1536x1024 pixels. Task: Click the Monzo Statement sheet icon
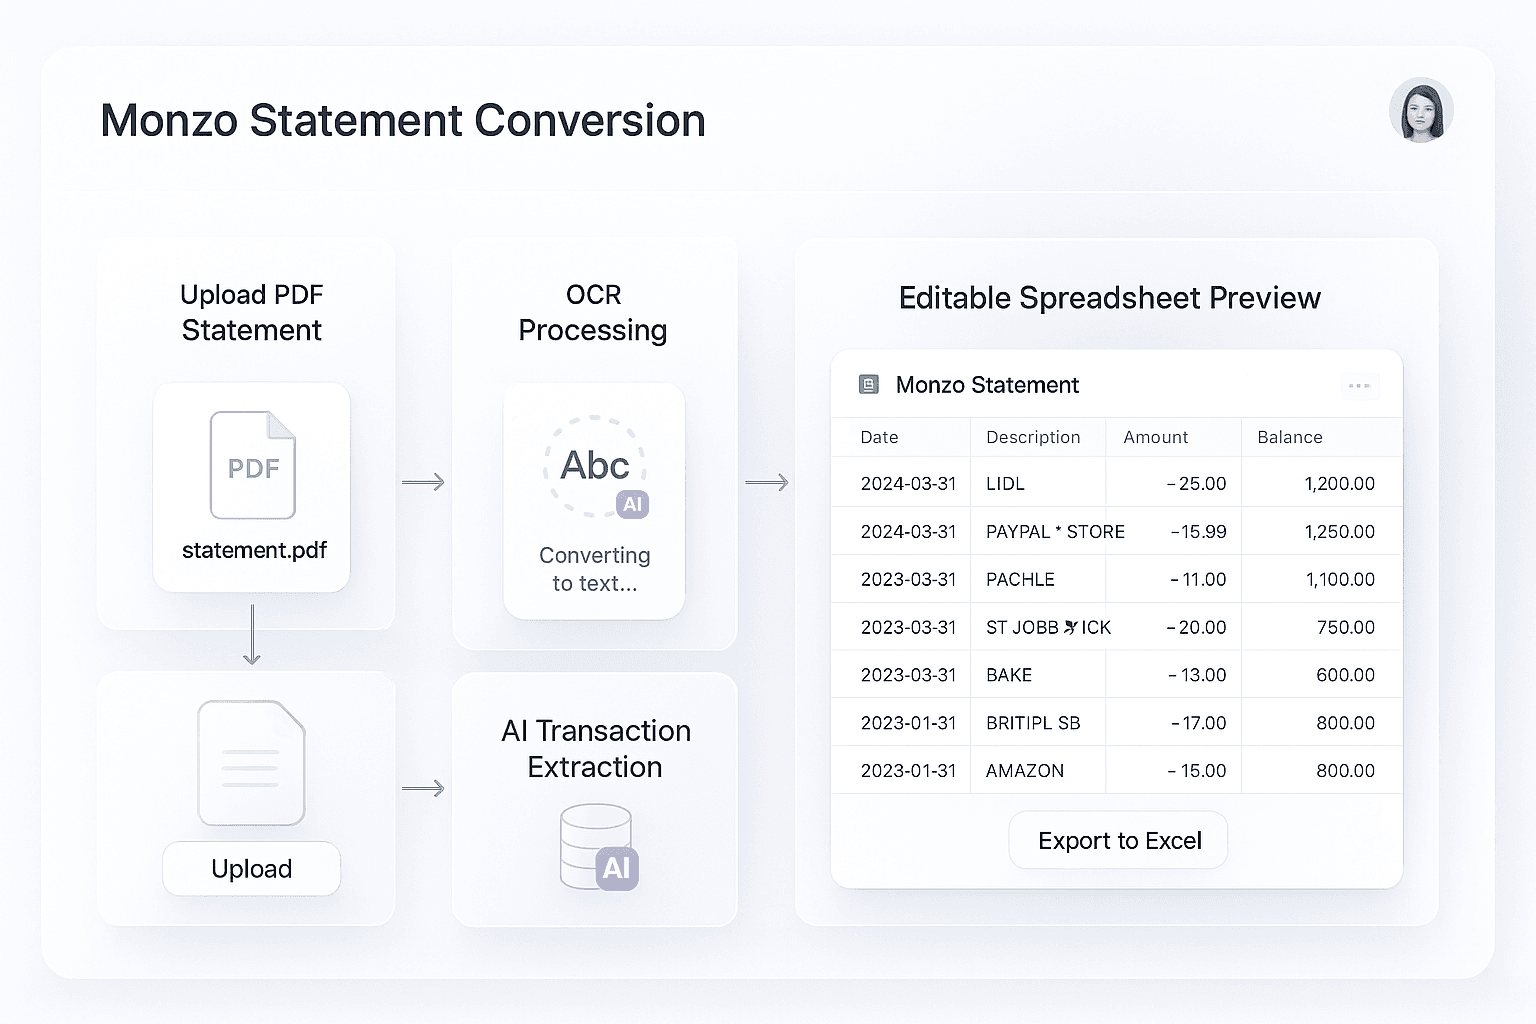pos(869,385)
